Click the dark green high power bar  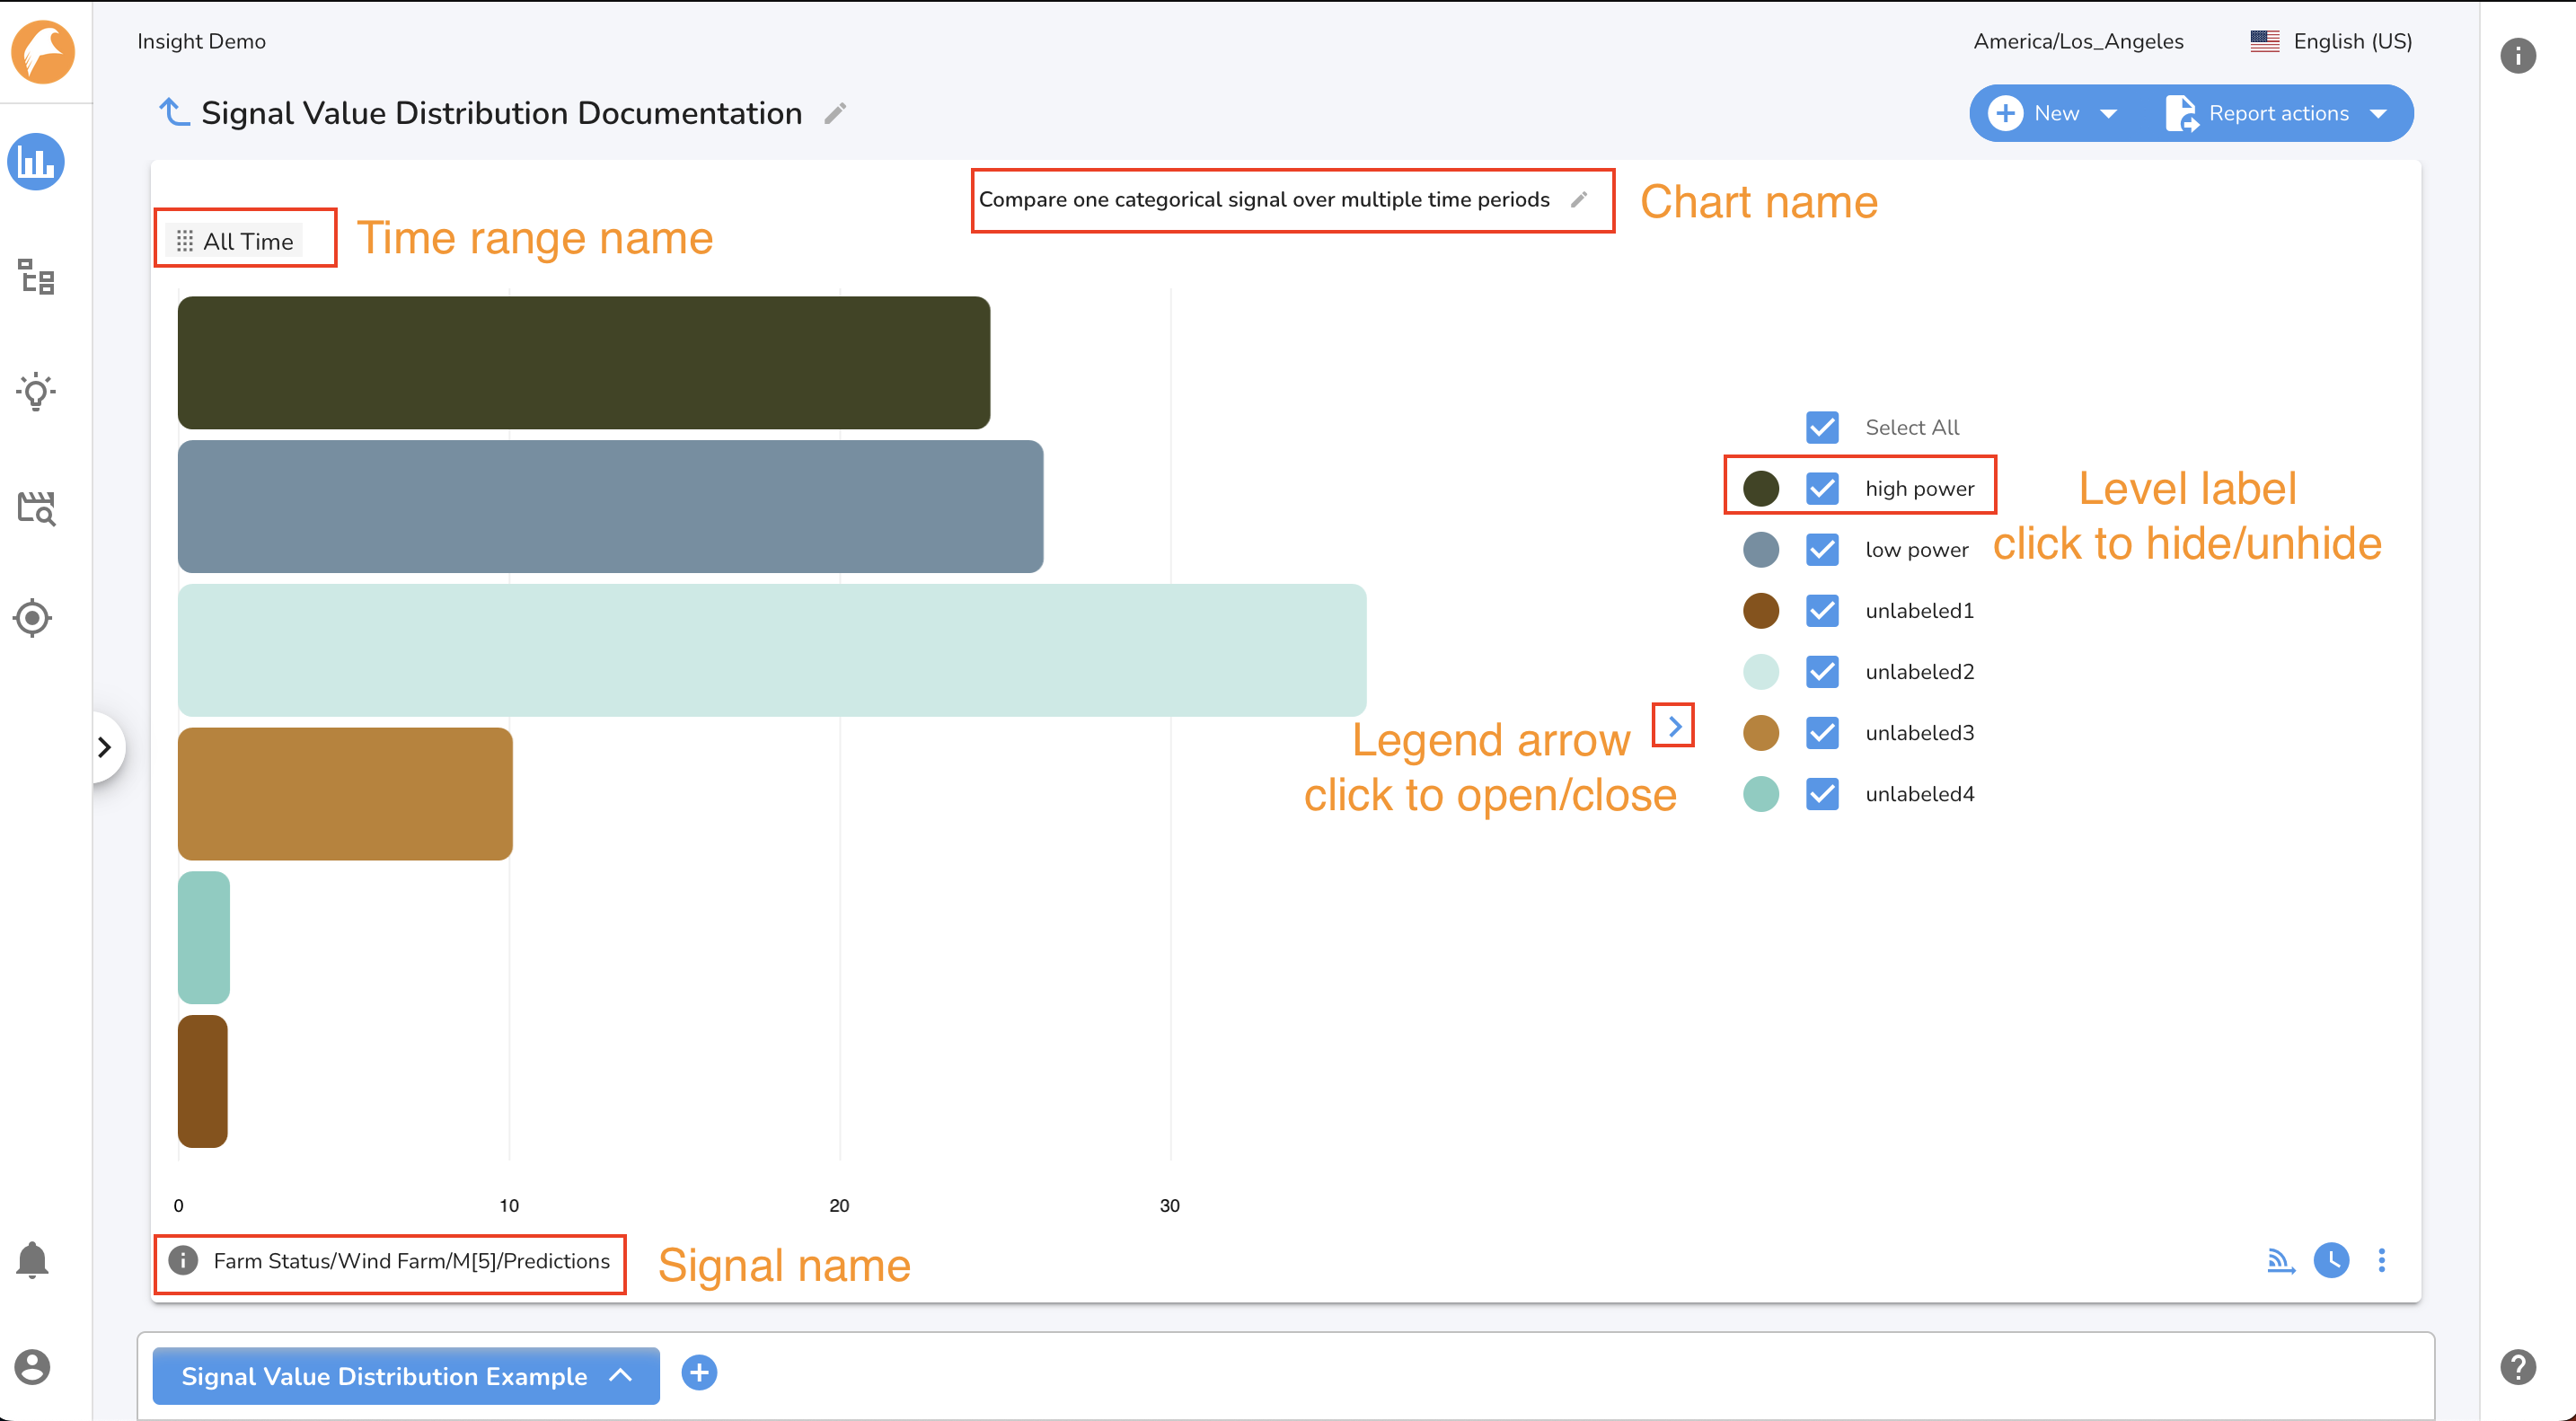[584, 362]
